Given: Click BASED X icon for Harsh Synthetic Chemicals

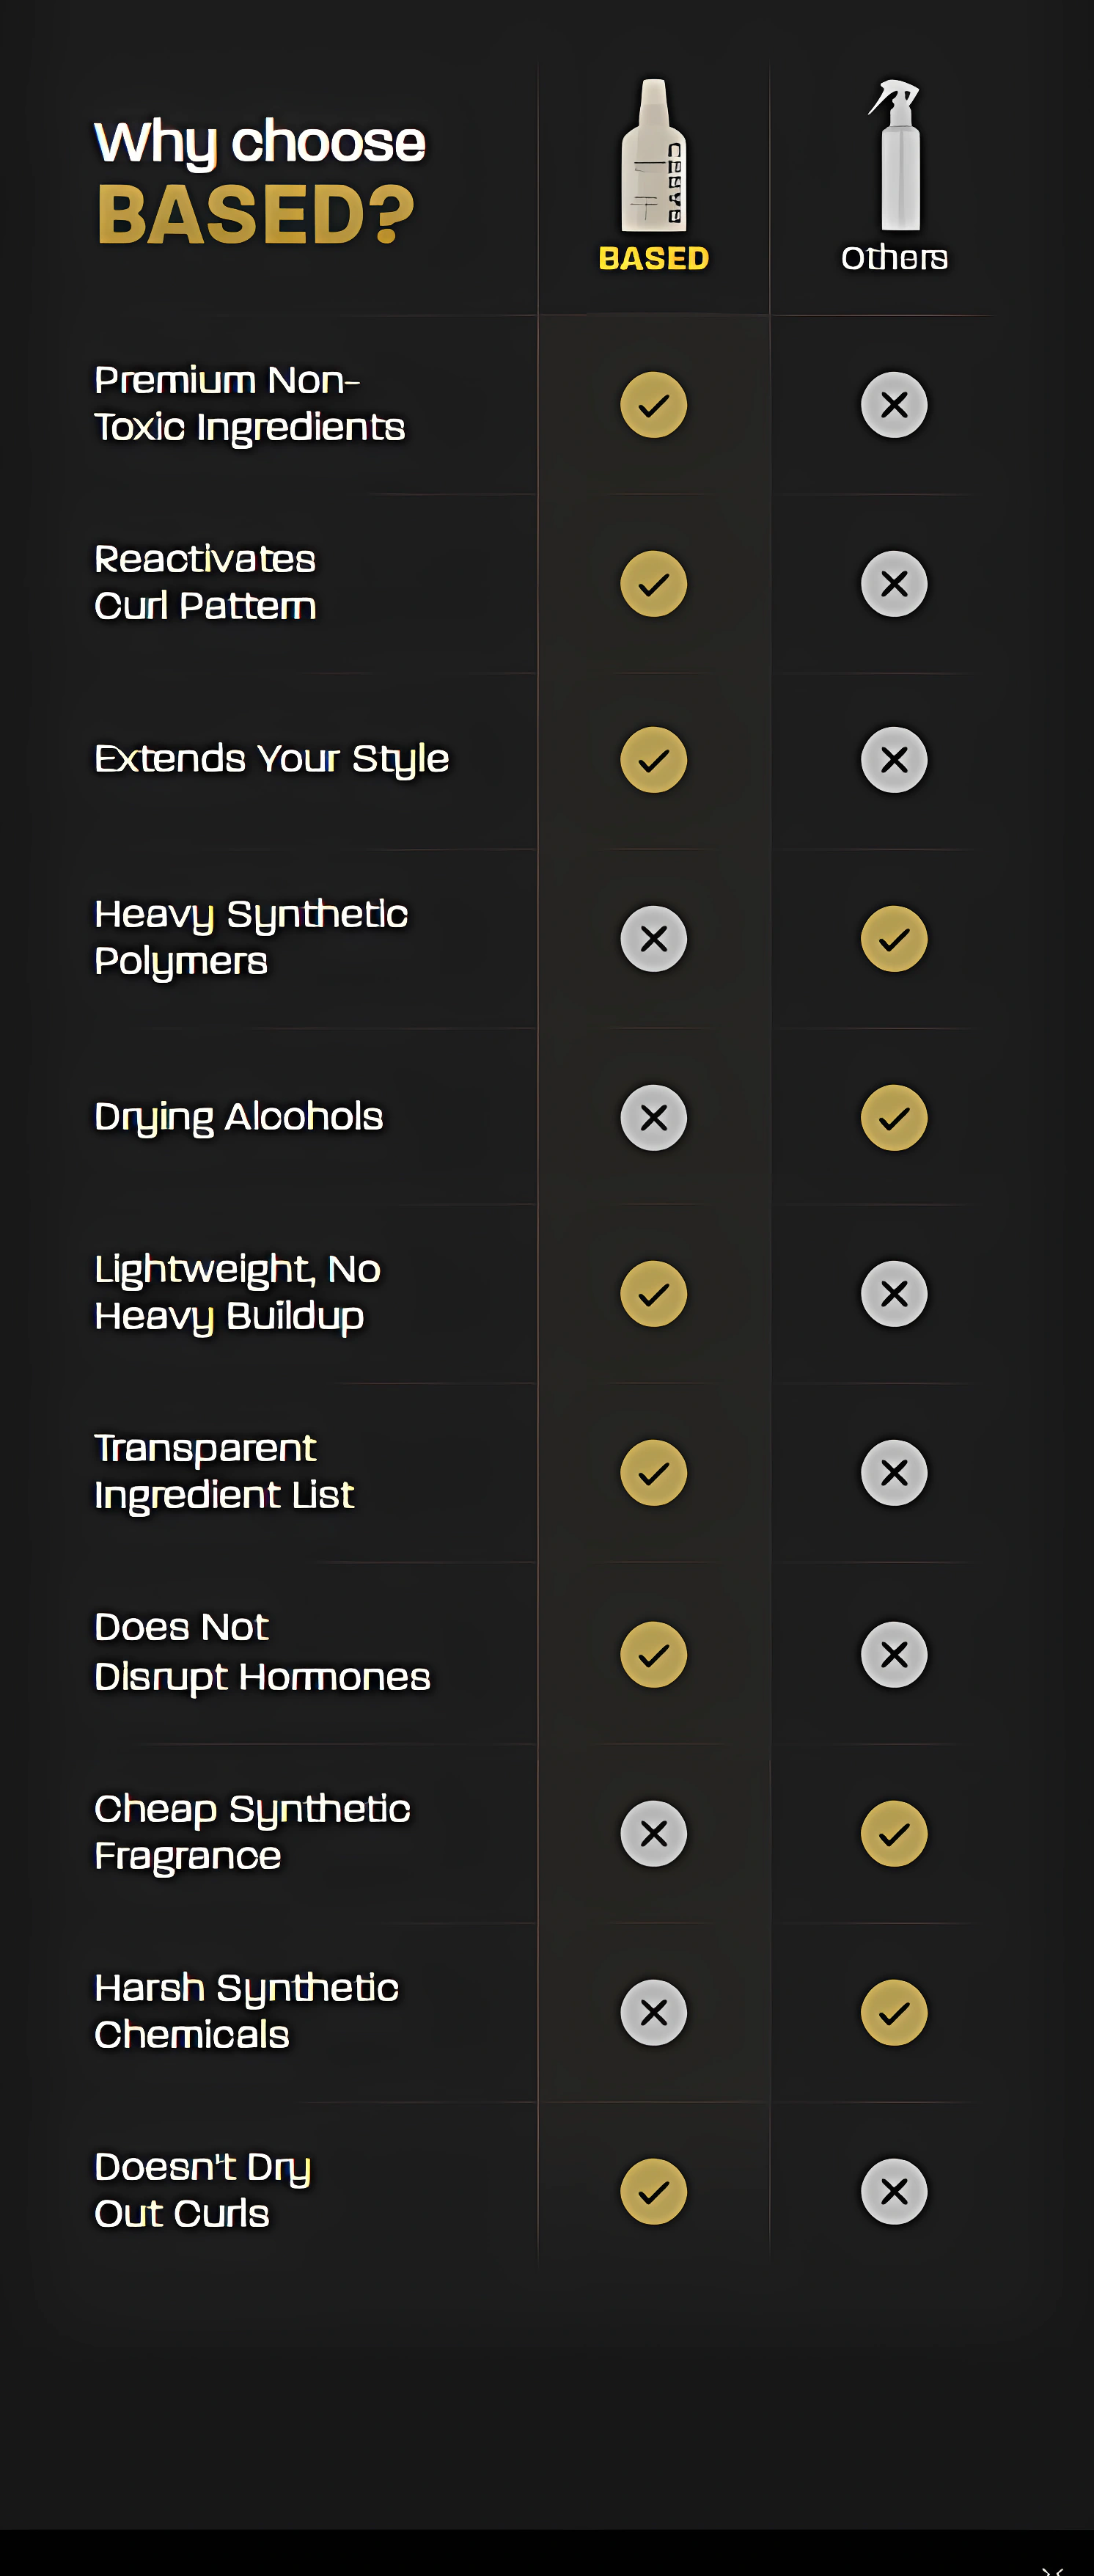Looking at the screenshot, I should pyautogui.click(x=654, y=2013).
